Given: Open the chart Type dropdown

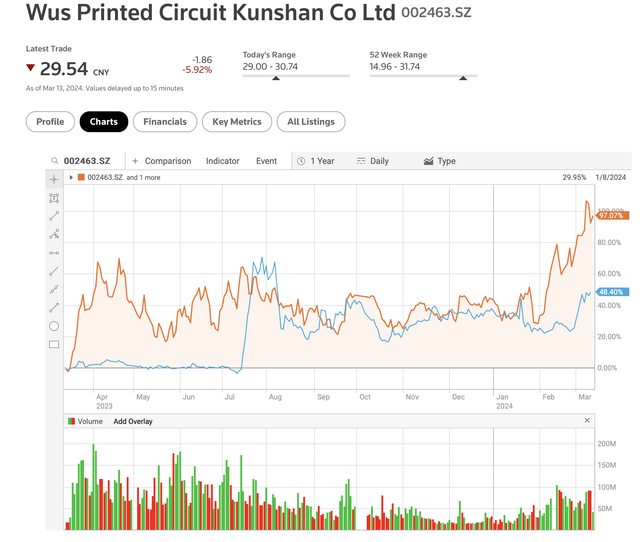Looking at the screenshot, I should coord(440,161).
